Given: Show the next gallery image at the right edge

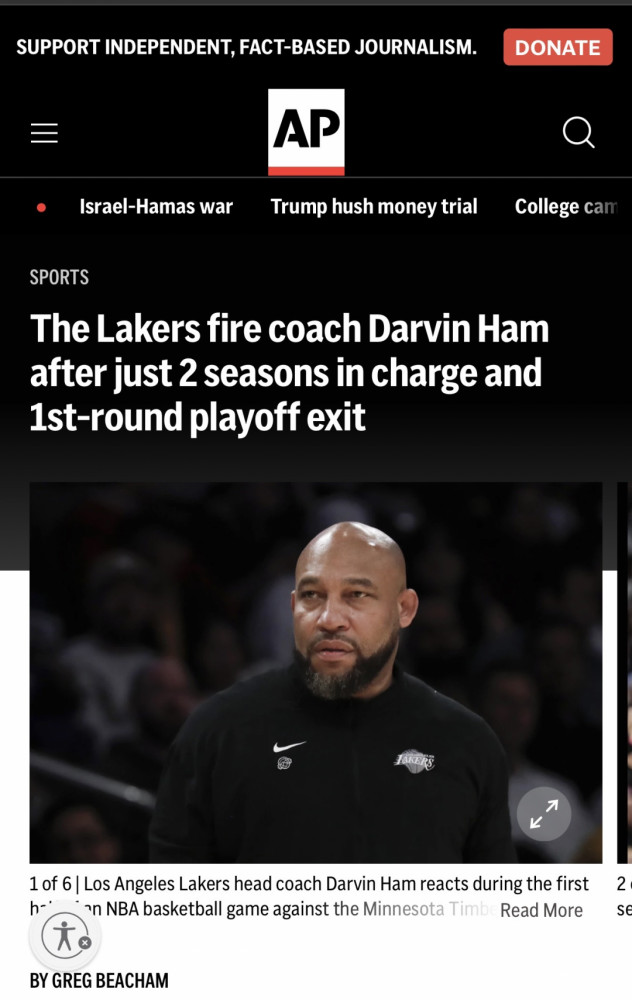Looking at the screenshot, I should (x=624, y=672).
